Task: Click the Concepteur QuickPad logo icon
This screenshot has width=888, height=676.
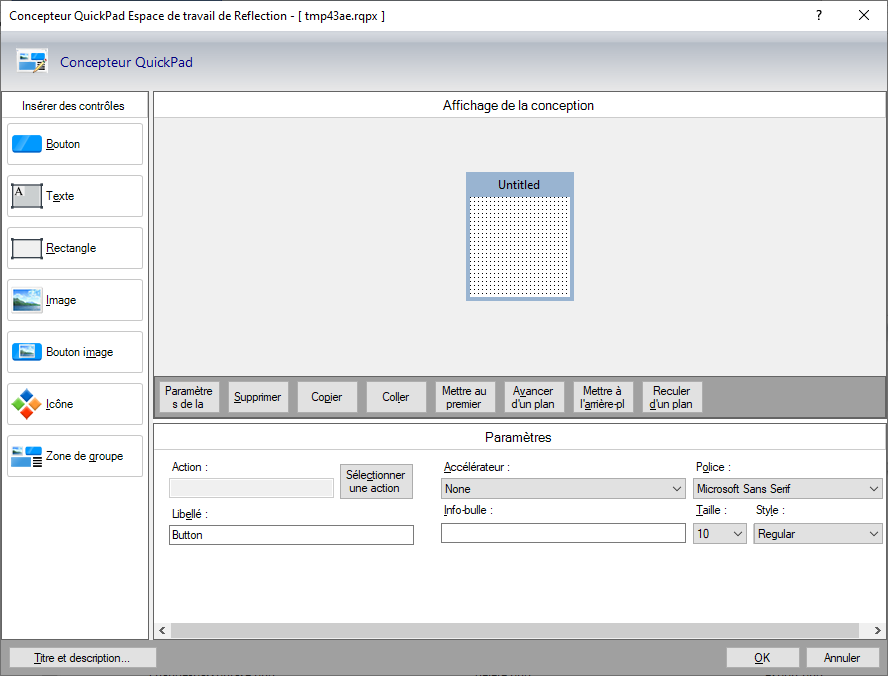Action: [32, 62]
